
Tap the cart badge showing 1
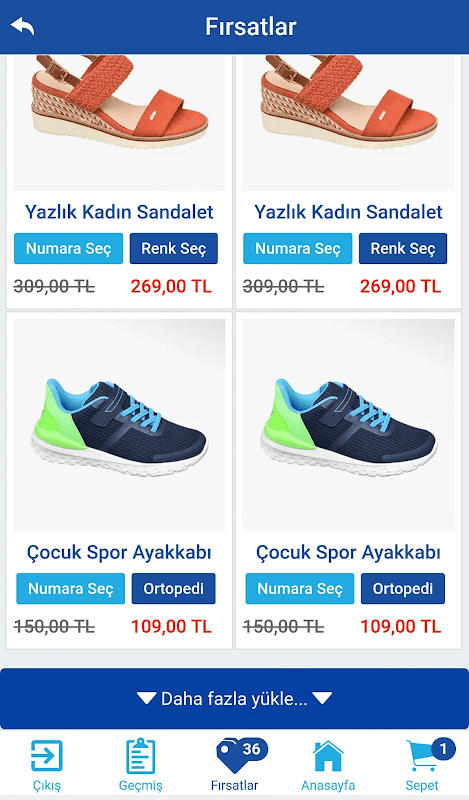point(443,748)
